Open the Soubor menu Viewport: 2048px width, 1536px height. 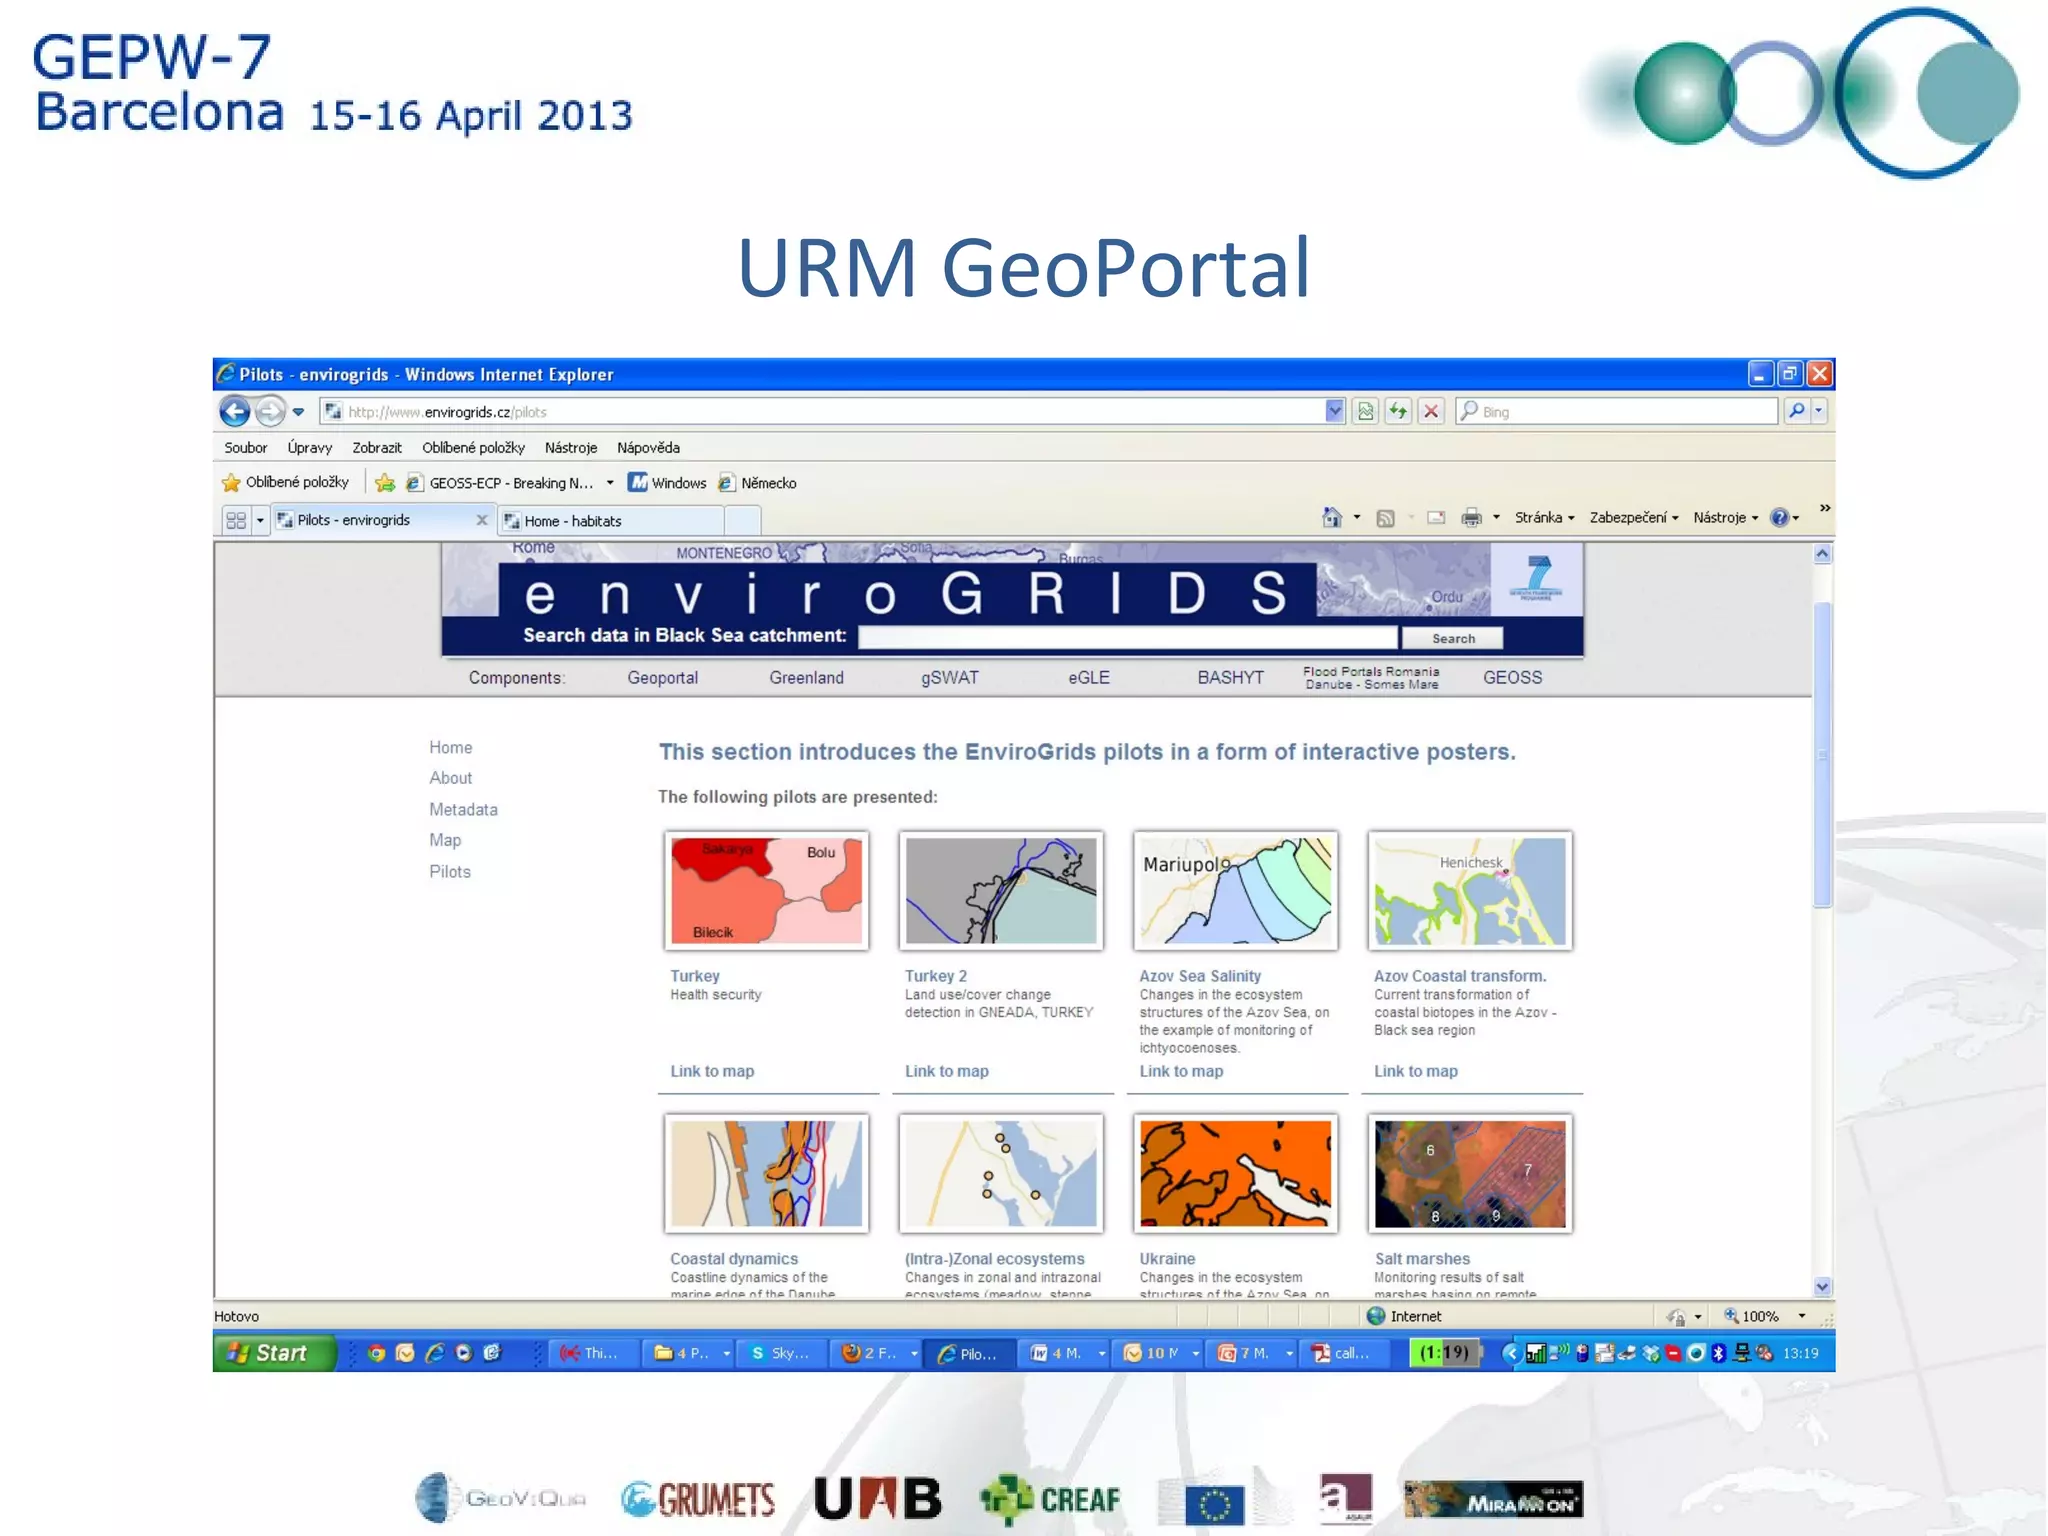[245, 448]
